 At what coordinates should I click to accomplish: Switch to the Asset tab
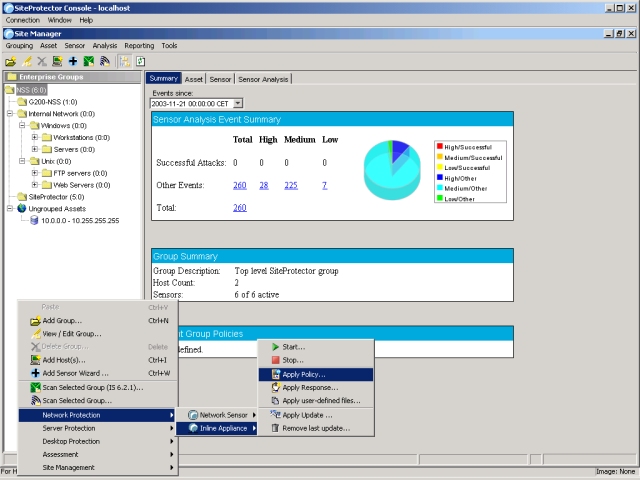point(193,79)
